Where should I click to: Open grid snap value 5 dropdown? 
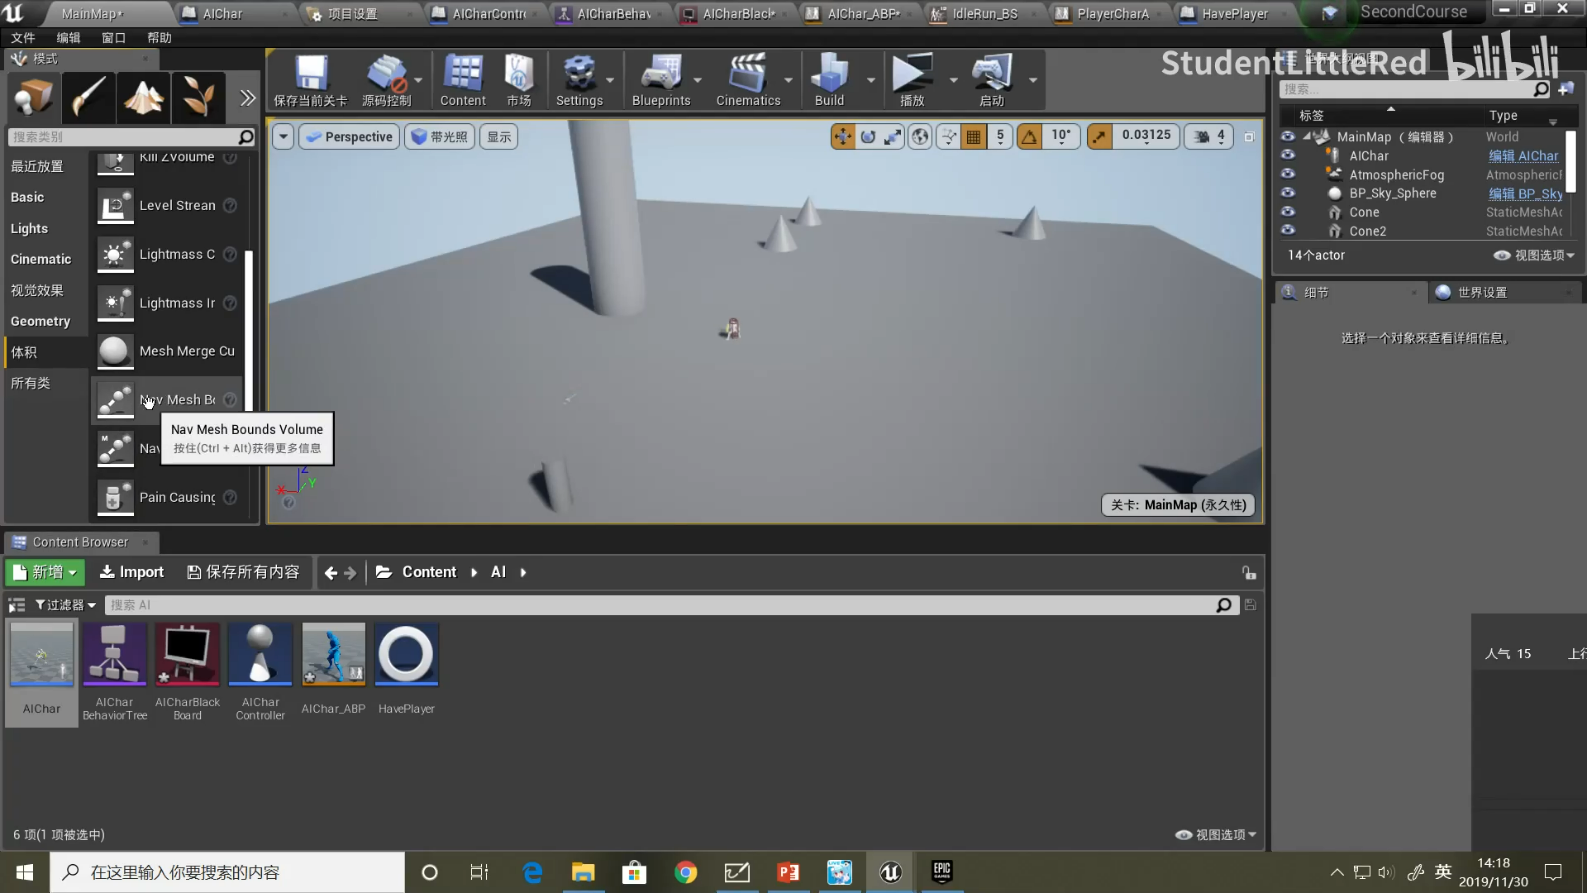pyautogui.click(x=1000, y=137)
